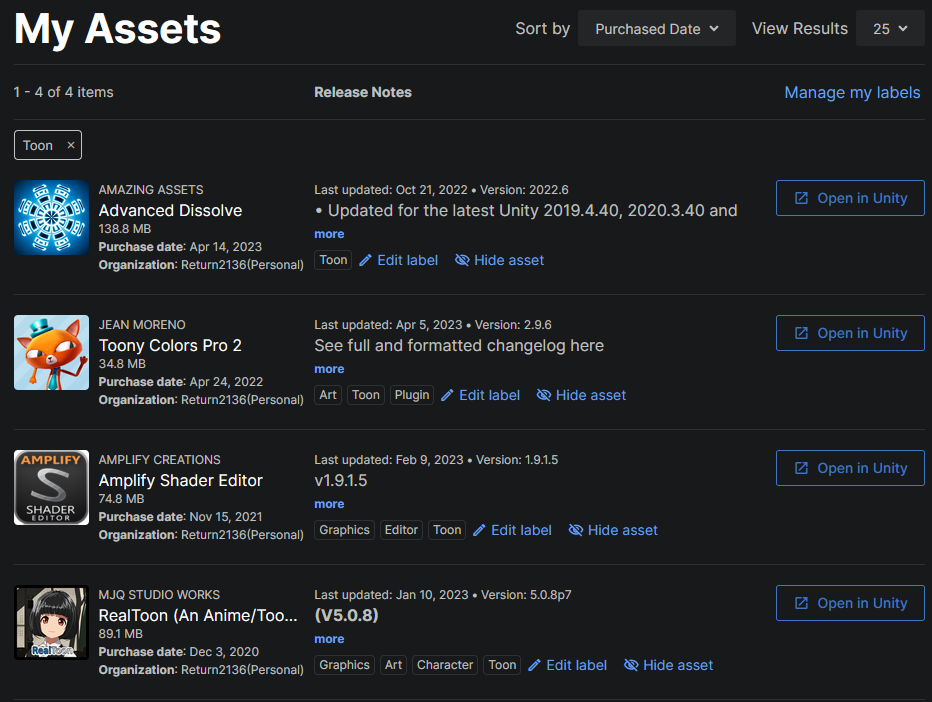Click the Toony Colors Pro 2 thumbnail
Image resolution: width=932 pixels, height=702 pixels.
(x=51, y=352)
